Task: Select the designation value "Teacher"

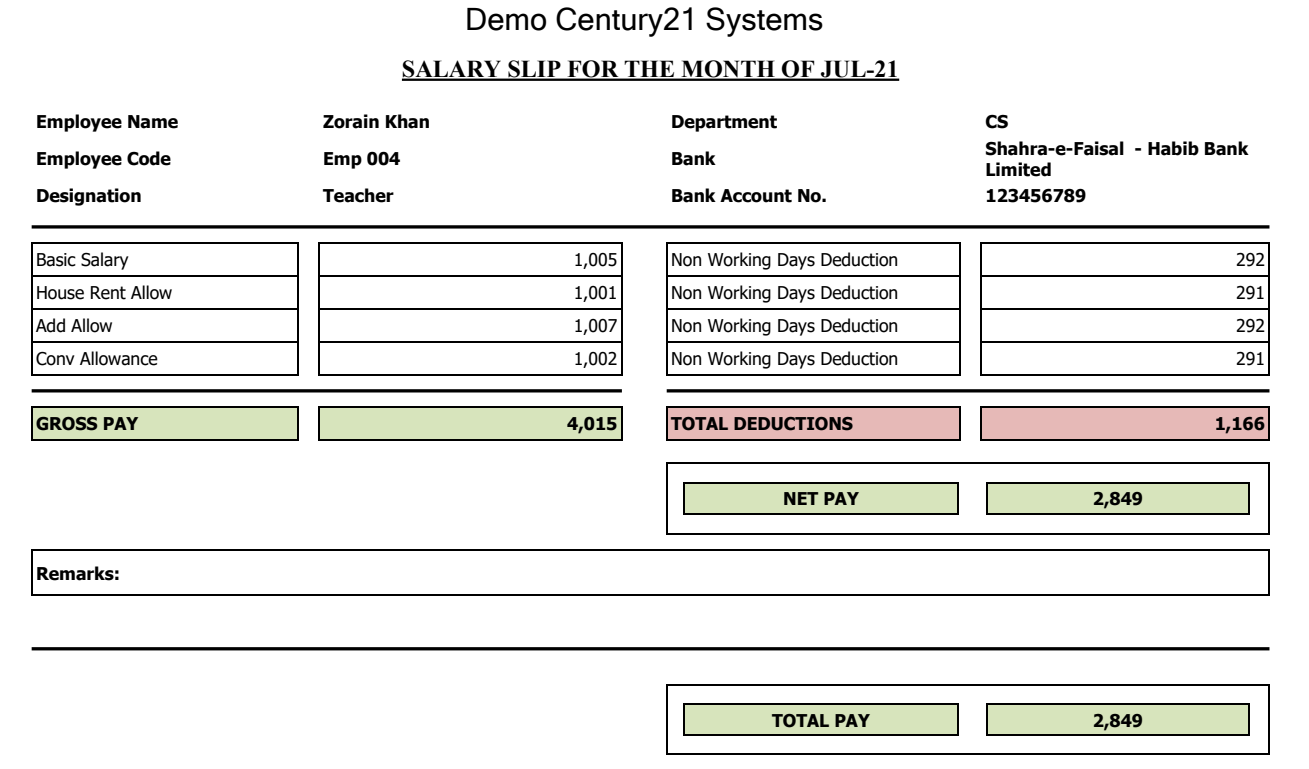Action: tap(357, 196)
